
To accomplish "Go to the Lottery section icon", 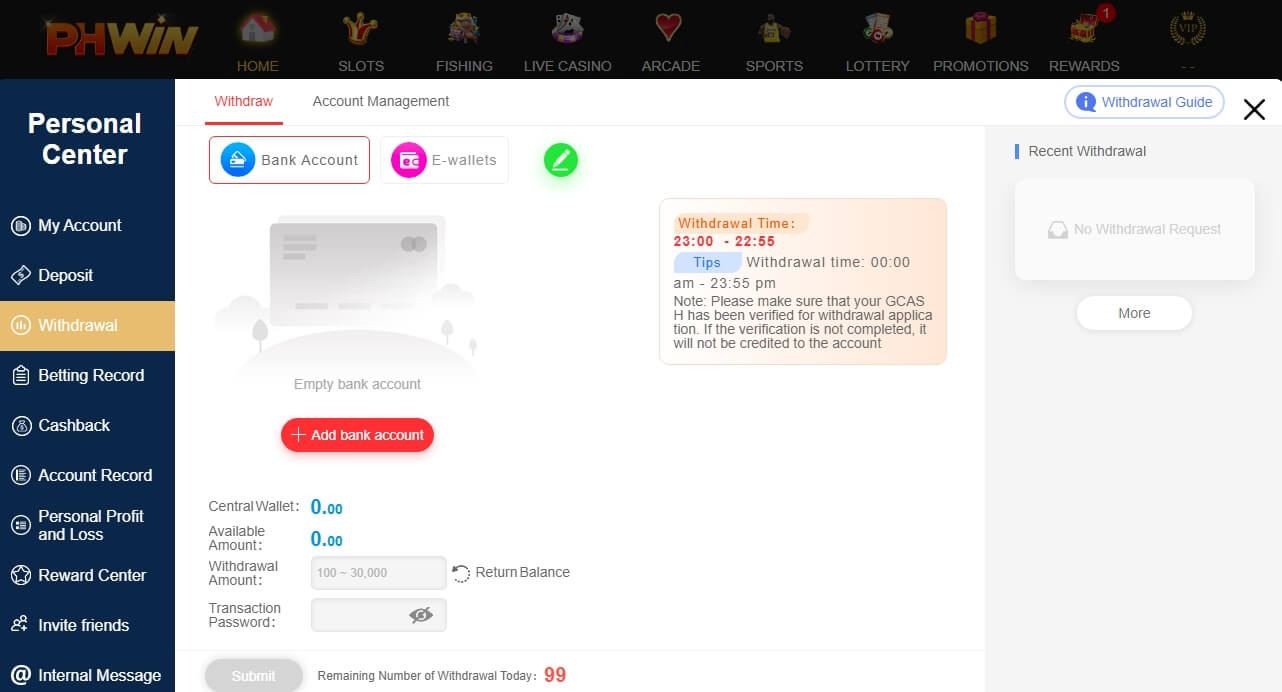I will pyautogui.click(x=877, y=28).
